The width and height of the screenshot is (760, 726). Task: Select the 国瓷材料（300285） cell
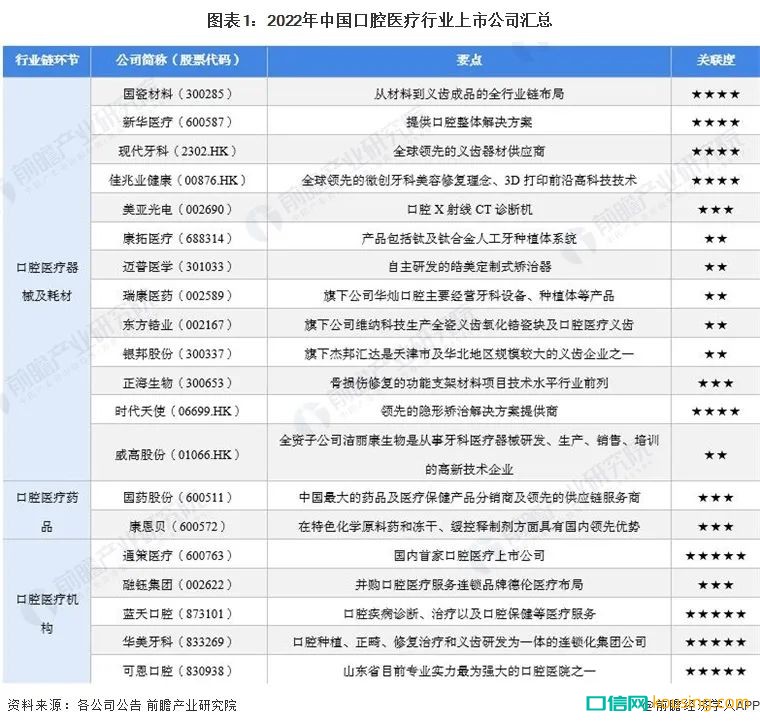[178, 93]
